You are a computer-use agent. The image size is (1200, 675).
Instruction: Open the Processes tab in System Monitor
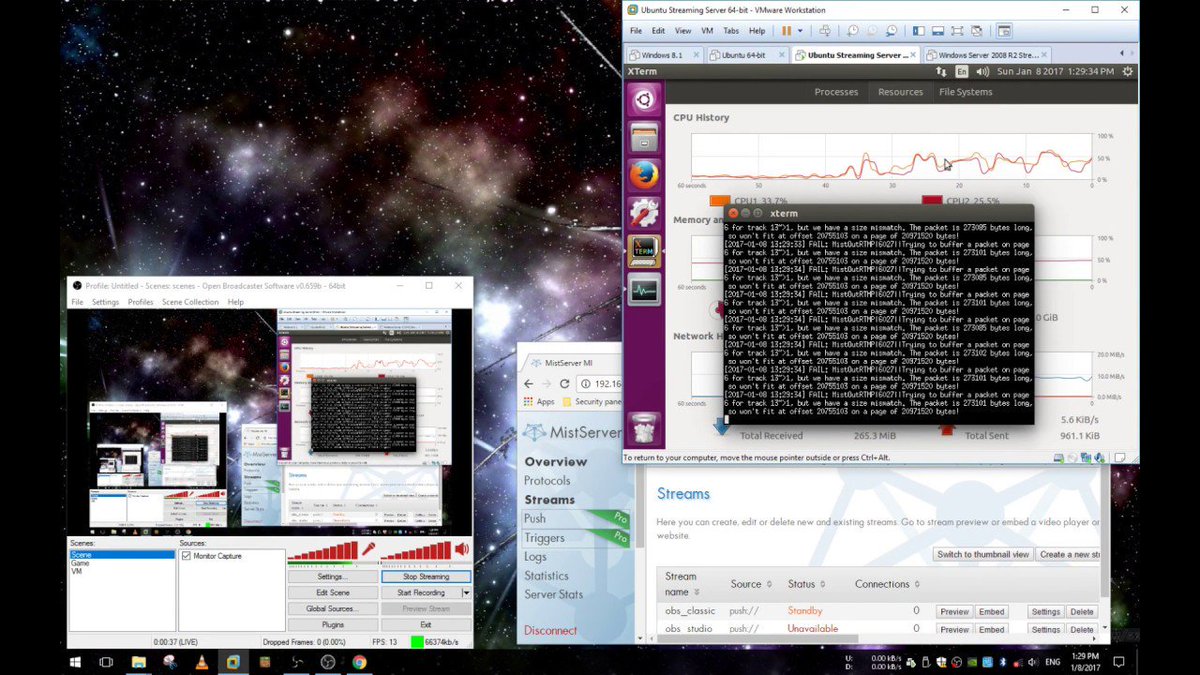(836, 92)
